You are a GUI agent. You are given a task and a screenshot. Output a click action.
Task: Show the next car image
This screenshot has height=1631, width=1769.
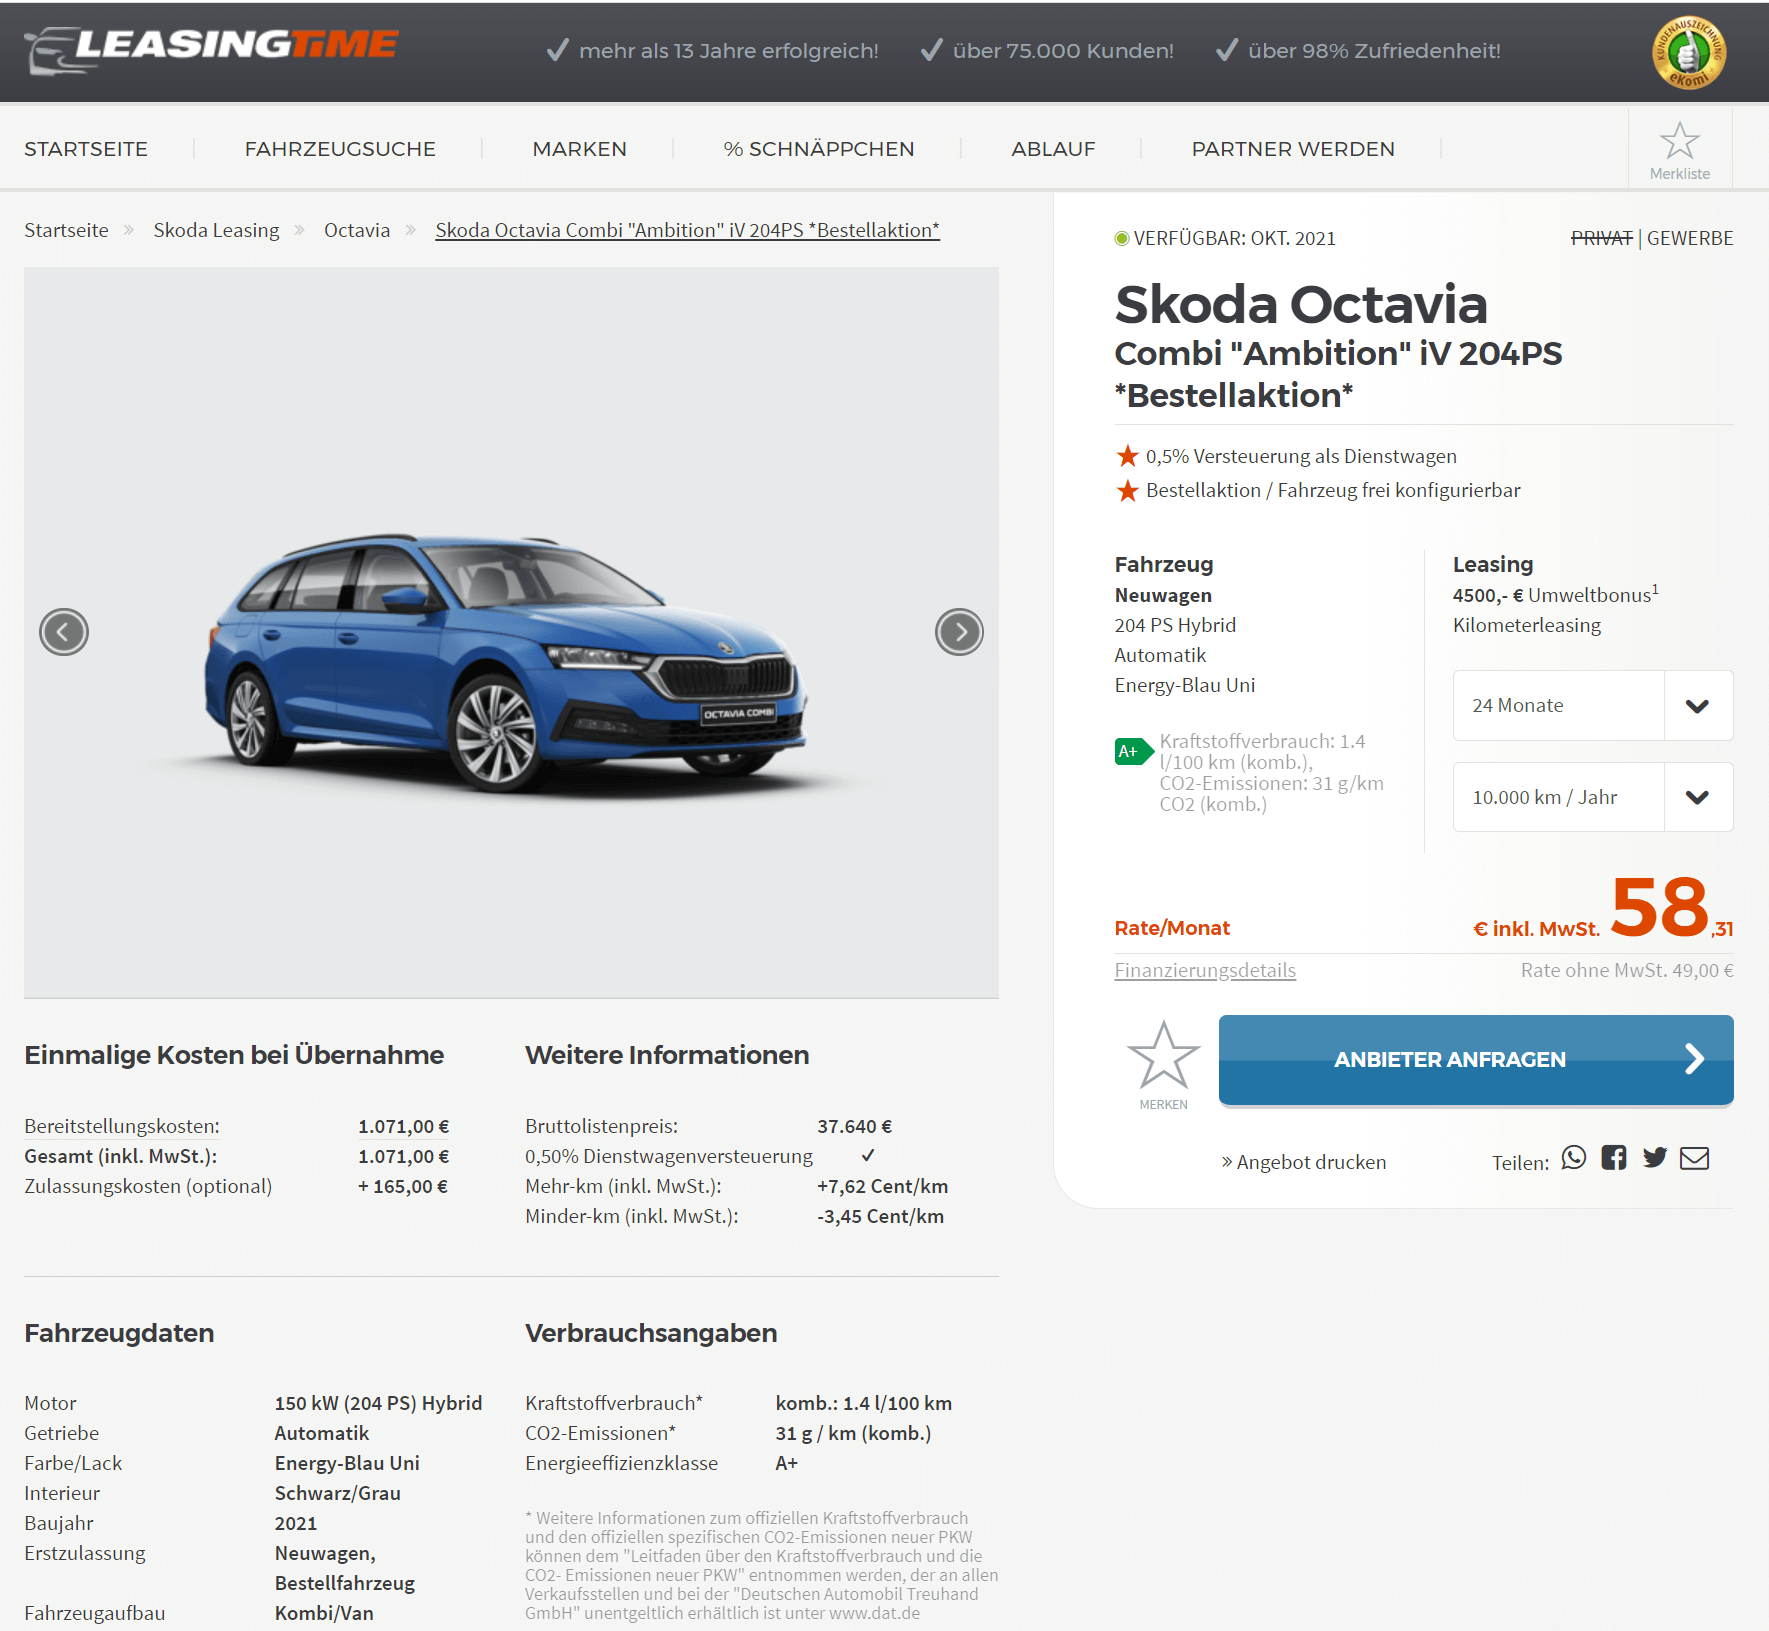(959, 632)
